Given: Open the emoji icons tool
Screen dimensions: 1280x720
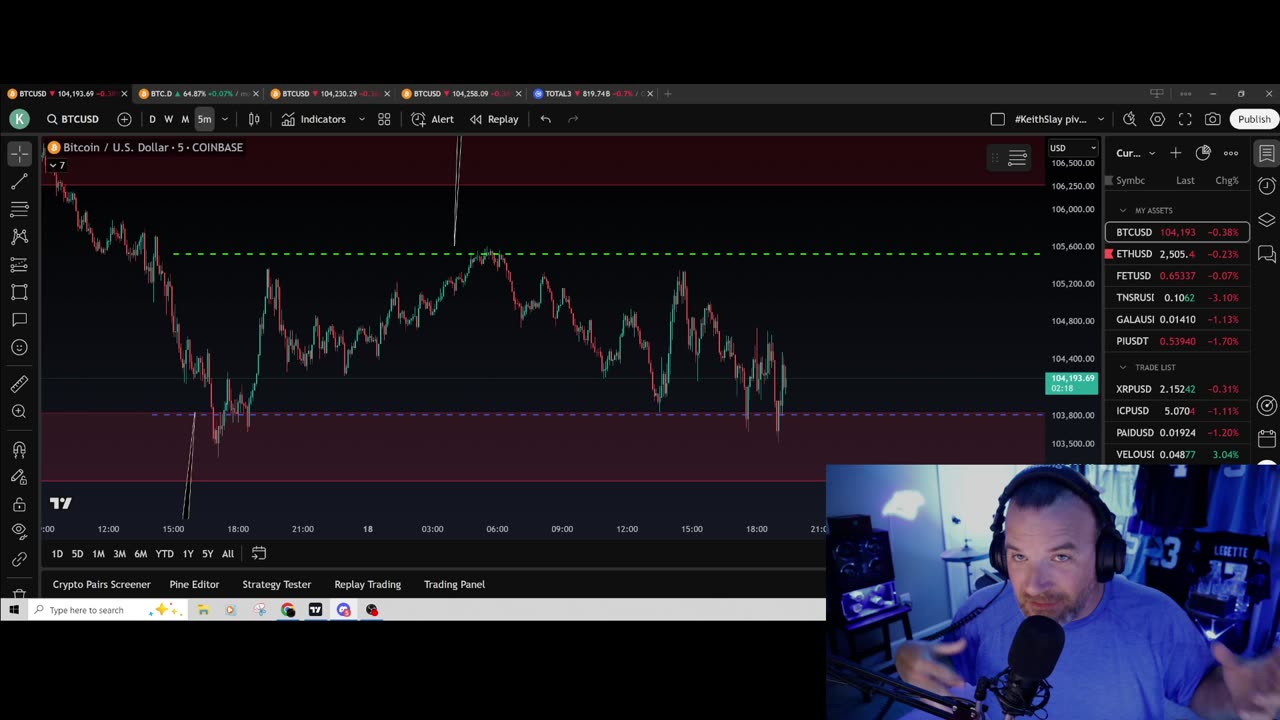Looking at the screenshot, I should pyautogui.click(x=19, y=348).
